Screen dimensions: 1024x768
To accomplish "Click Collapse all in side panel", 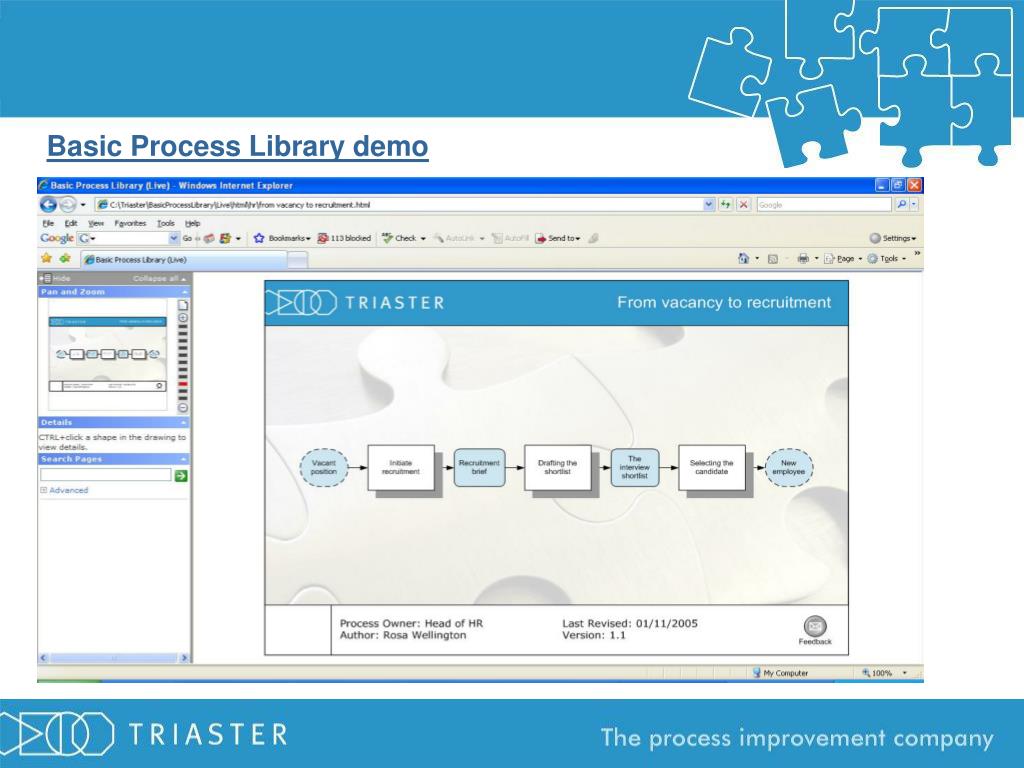I will coord(156,278).
